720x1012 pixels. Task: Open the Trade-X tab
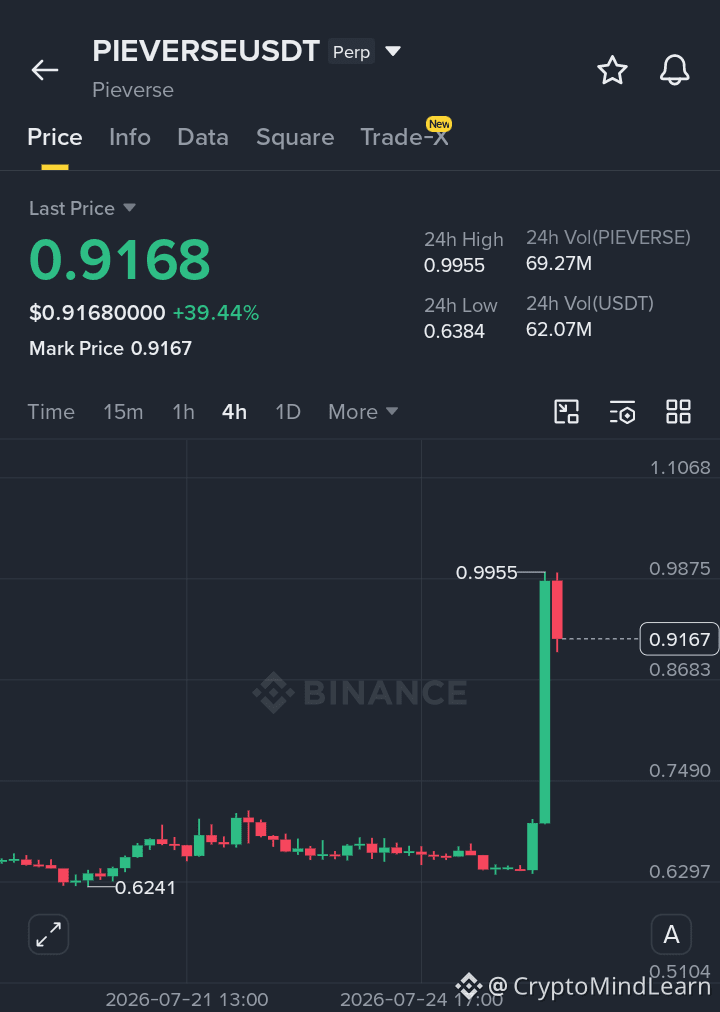tap(405, 137)
